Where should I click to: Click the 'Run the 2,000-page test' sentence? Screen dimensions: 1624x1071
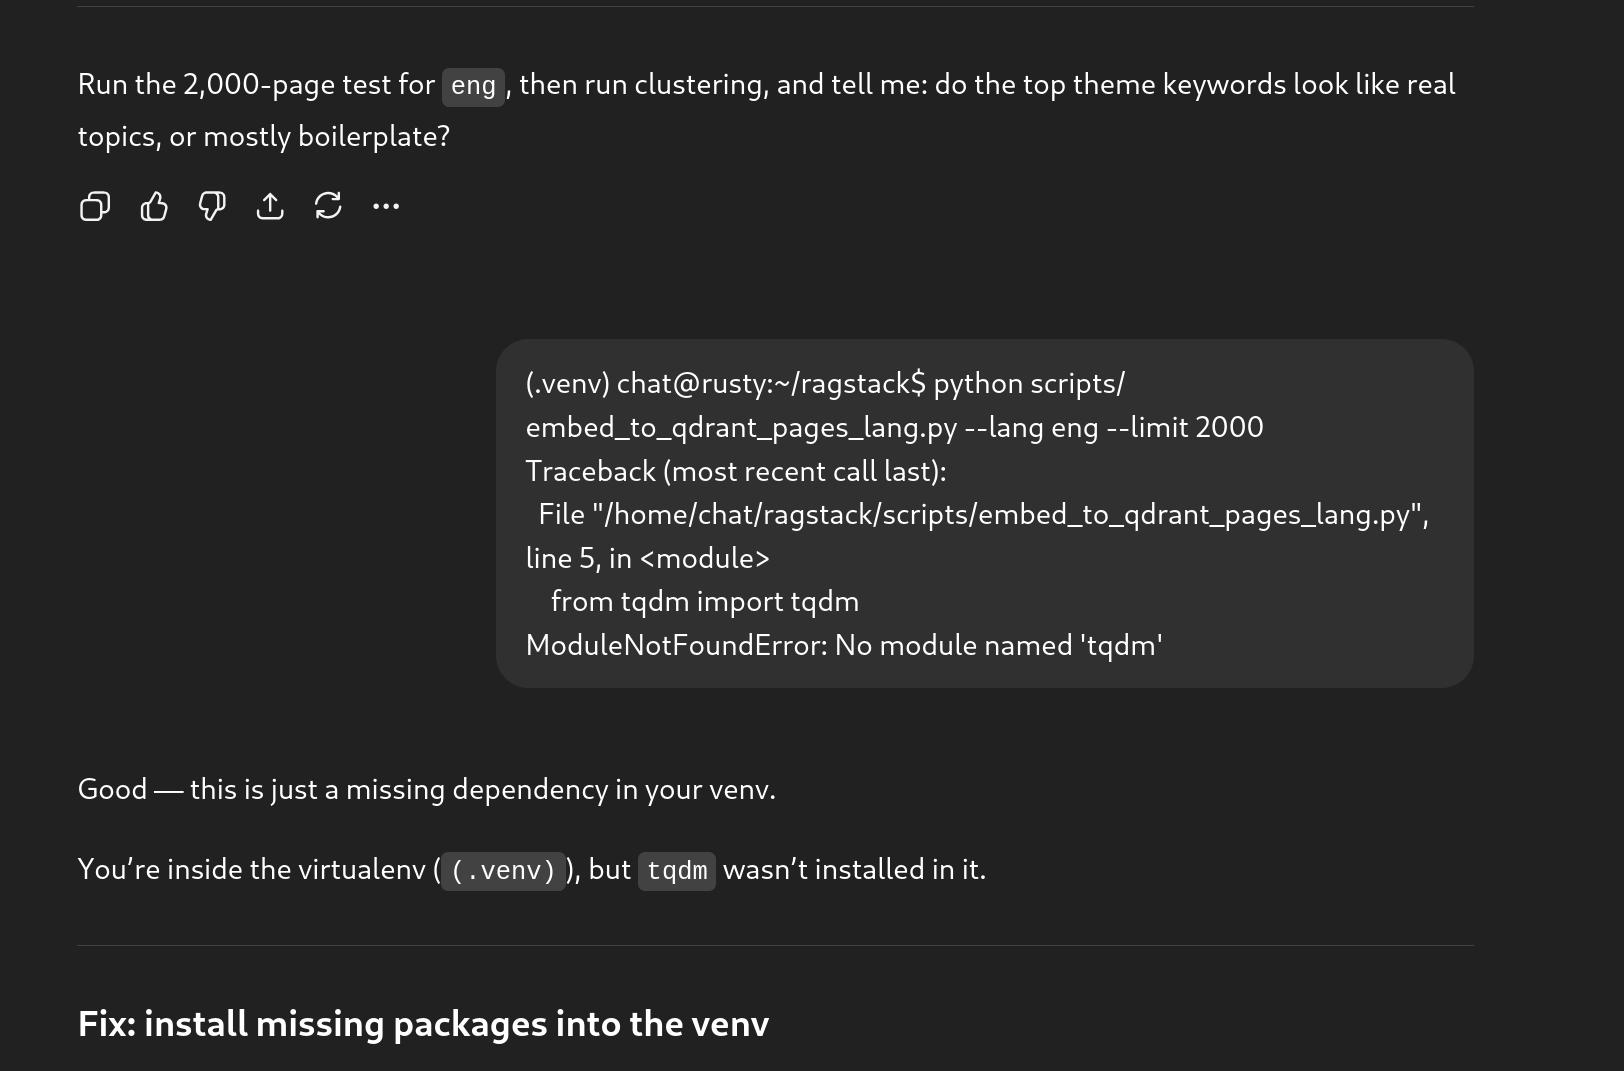(256, 84)
